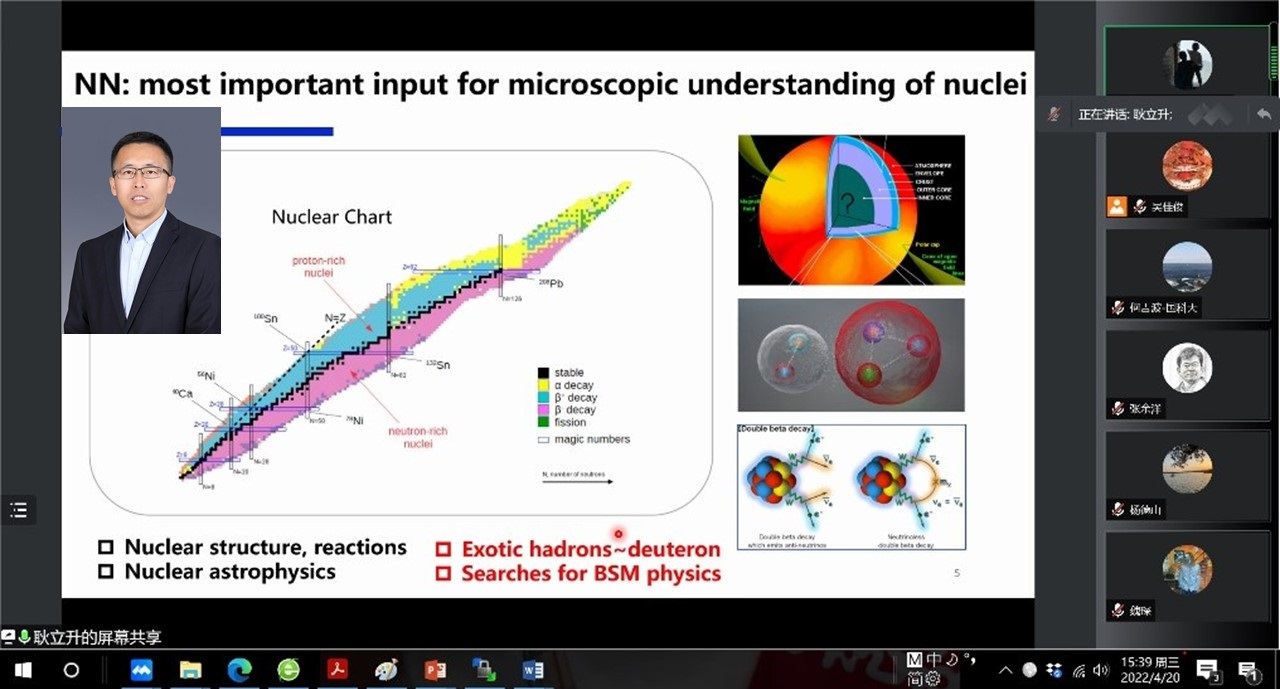Open the Windows Start menu
Image resolution: width=1280 pixels, height=689 pixels.
23,670
